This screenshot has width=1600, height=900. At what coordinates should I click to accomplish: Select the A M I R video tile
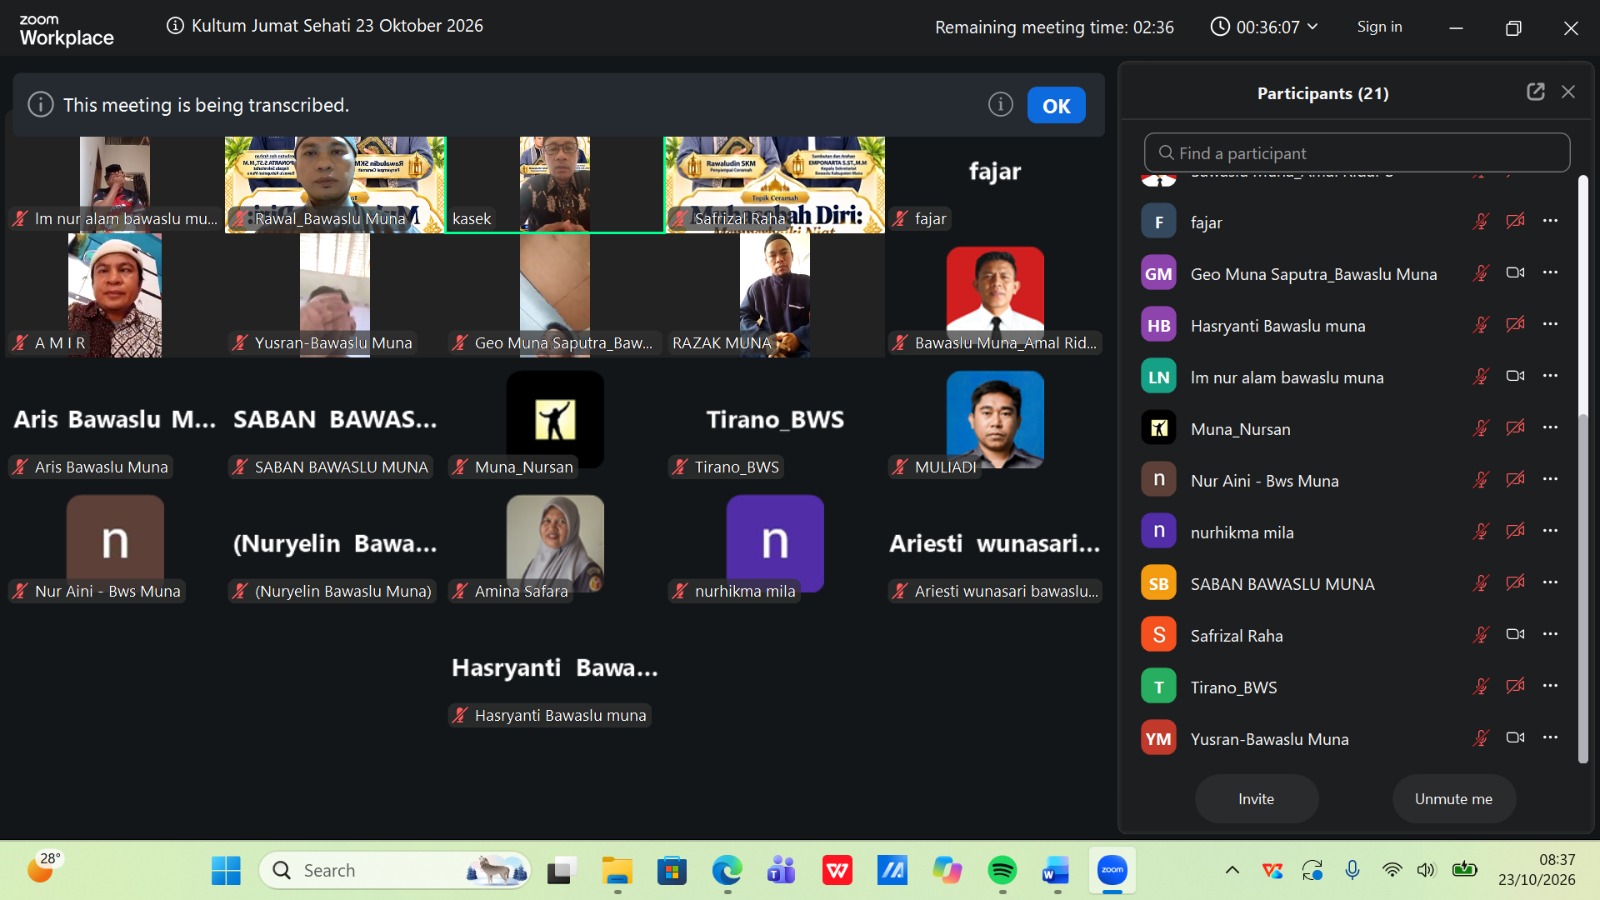coord(115,295)
